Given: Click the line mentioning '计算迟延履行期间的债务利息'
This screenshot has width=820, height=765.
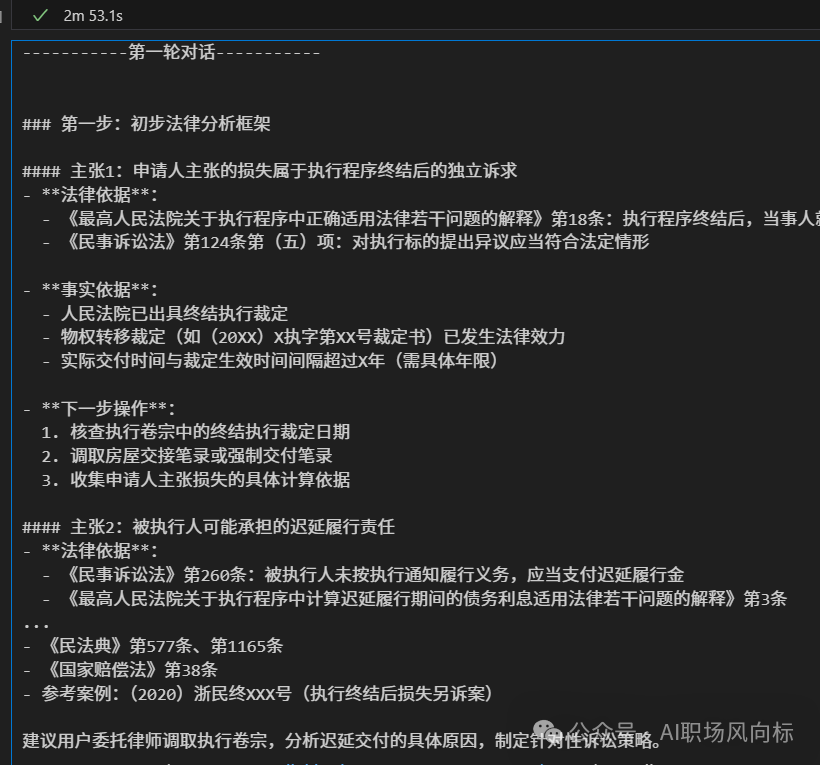Looking at the screenshot, I should point(415,599).
